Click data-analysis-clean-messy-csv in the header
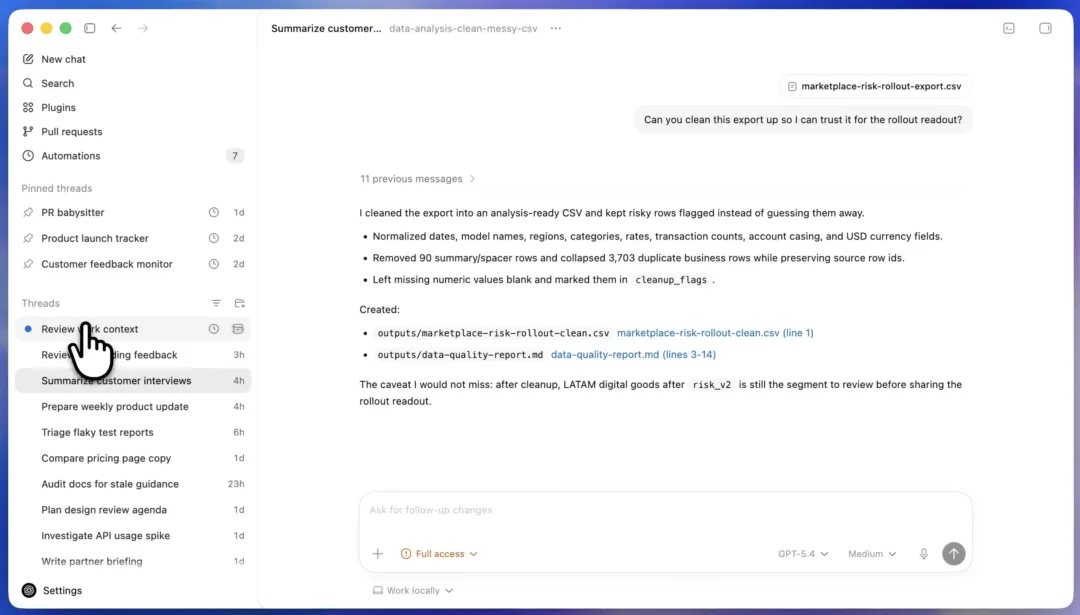The width and height of the screenshot is (1080, 615). point(463,28)
